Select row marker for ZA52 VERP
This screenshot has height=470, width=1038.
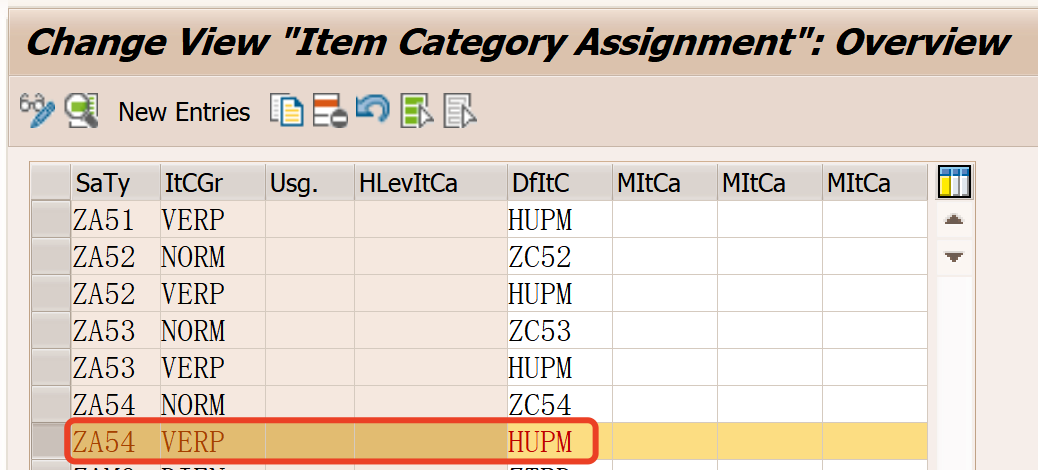click(x=51, y=294)
